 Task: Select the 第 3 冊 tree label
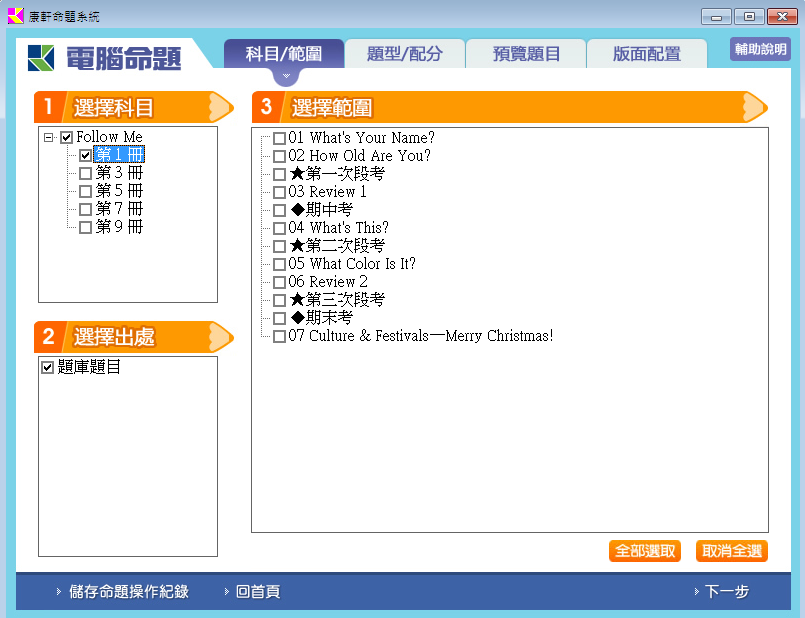pyautogui.click(x=119, y=172)
